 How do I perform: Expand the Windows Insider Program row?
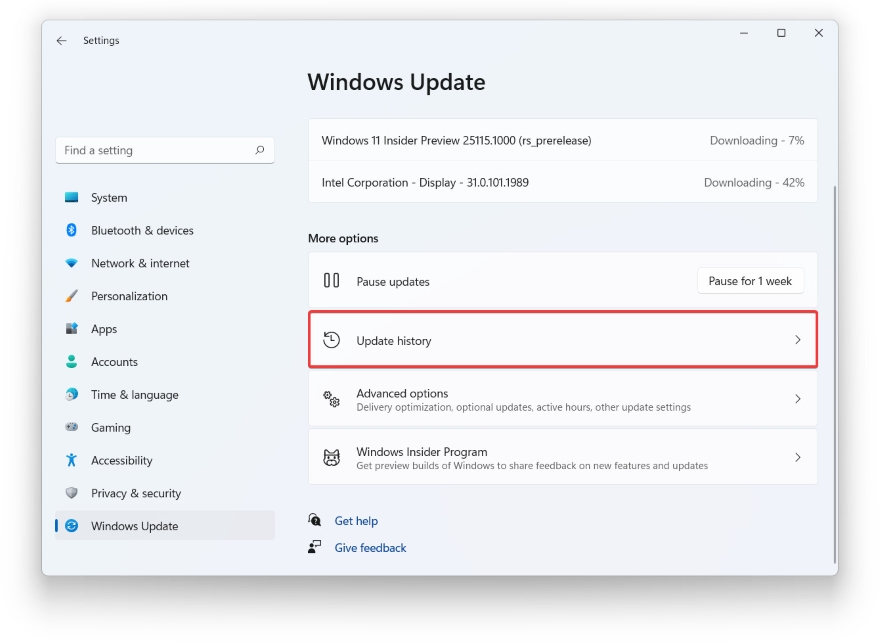797,457
